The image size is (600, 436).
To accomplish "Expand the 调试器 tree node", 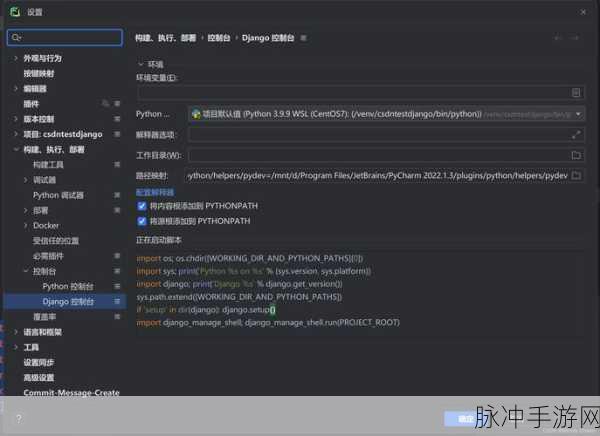I will 26,180.
